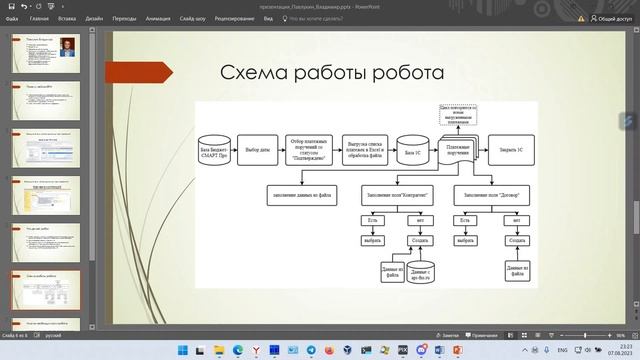Click the slide panel scroll-down arrow
640x360 pixels.
click(92, 327)
